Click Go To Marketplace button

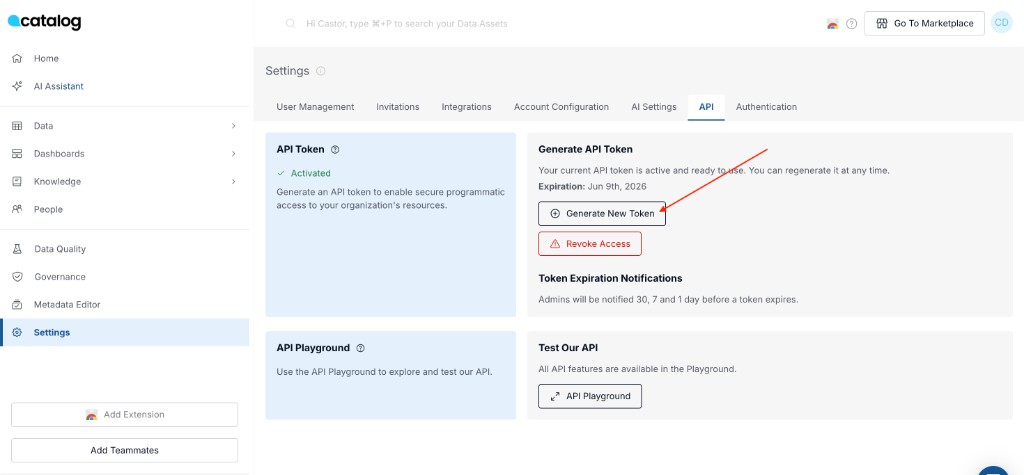click(924, 24)
